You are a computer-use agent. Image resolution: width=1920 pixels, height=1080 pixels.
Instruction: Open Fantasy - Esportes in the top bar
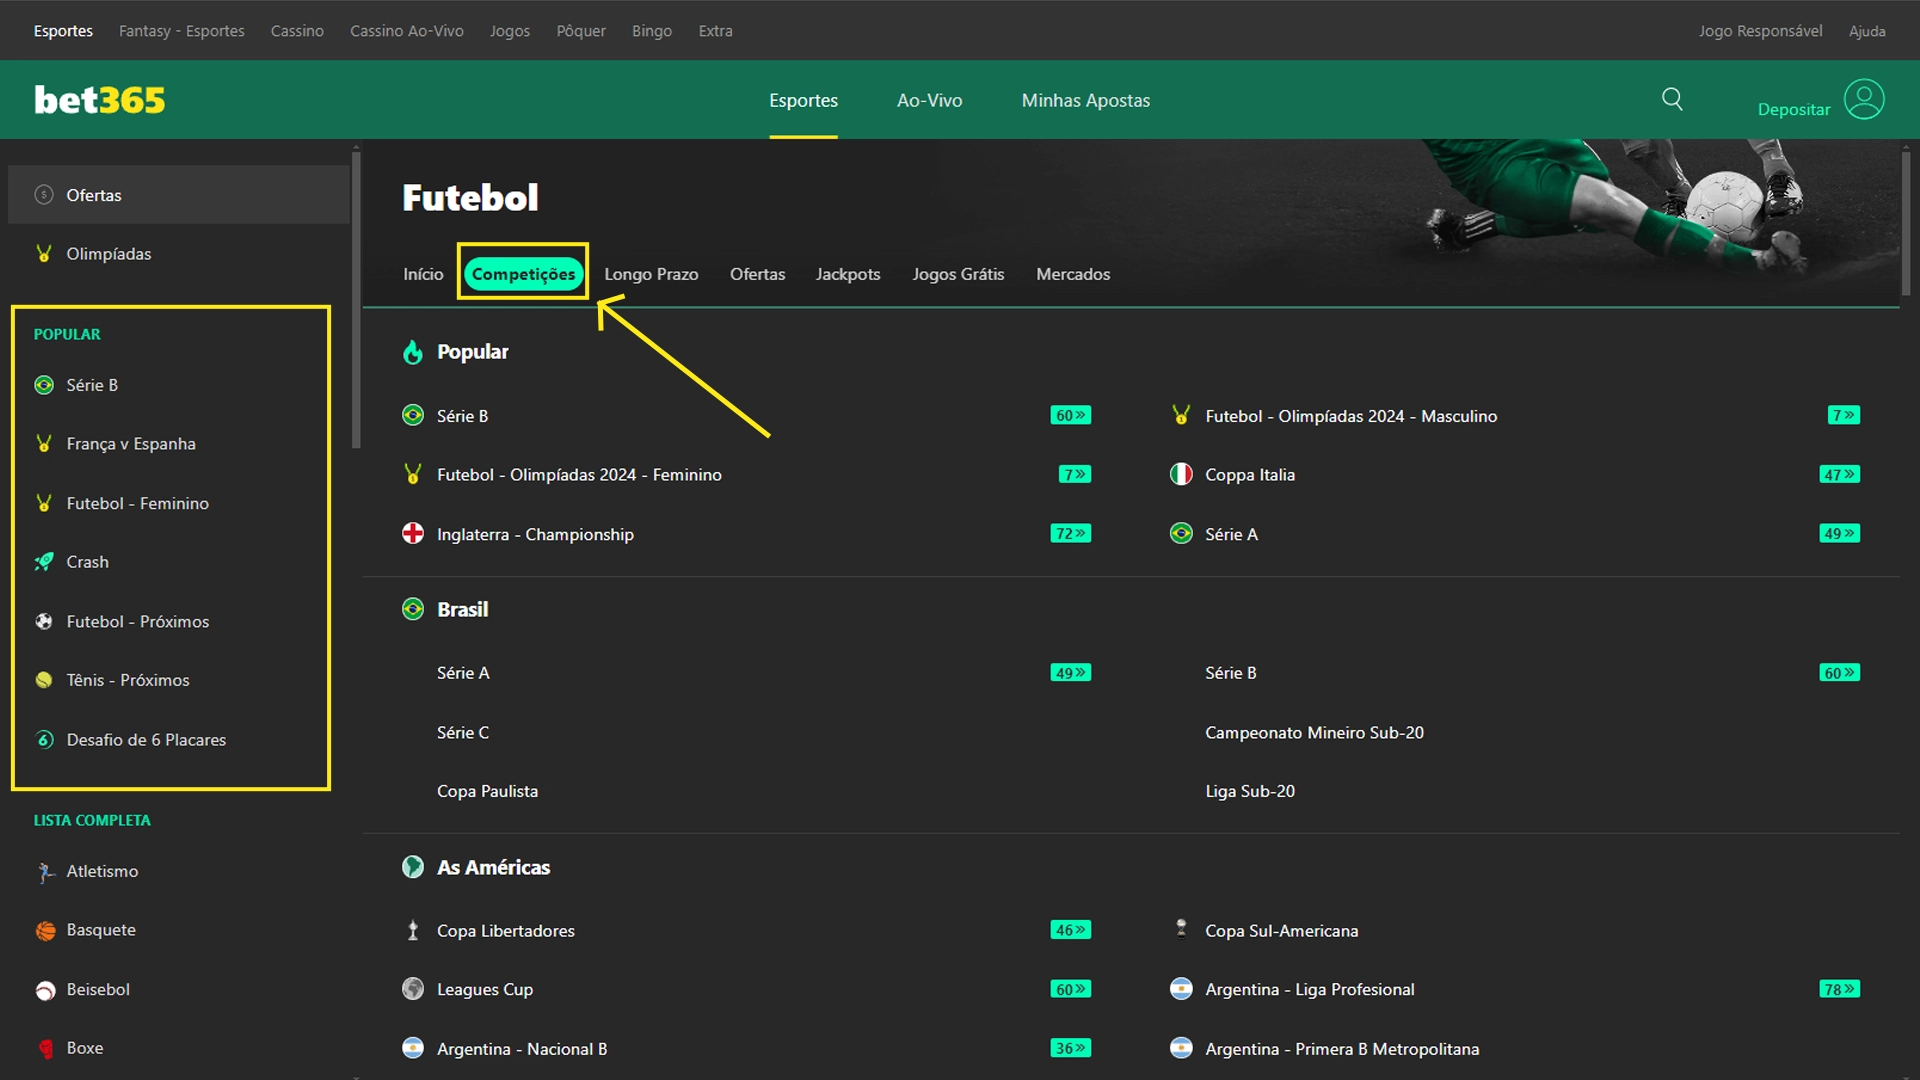click(181, 31)
